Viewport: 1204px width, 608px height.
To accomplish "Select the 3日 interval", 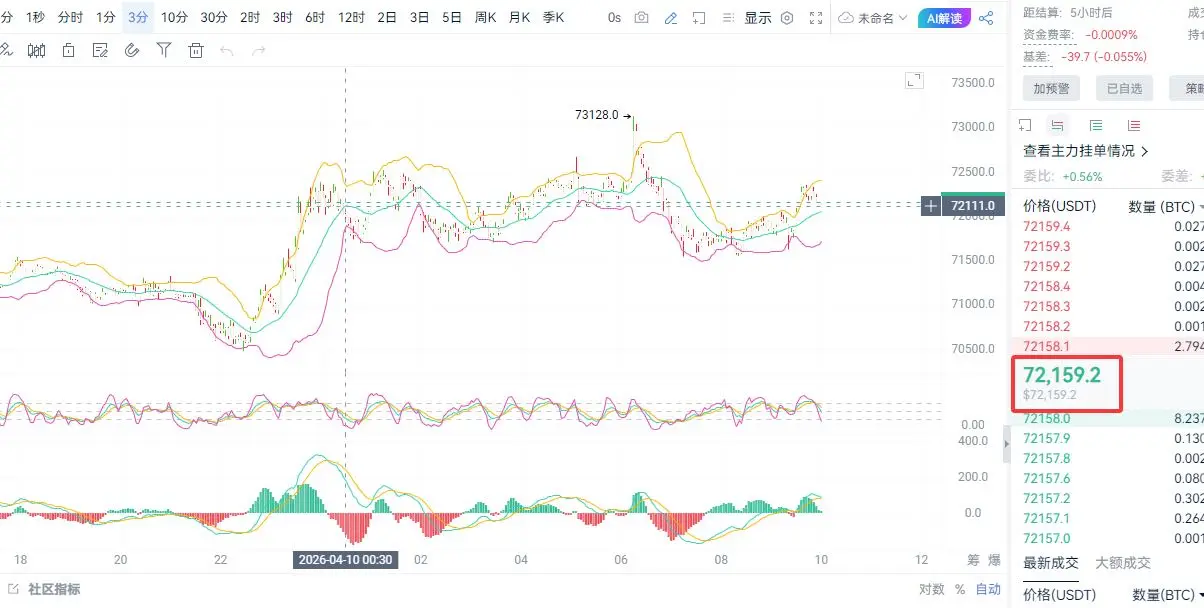I will click(x=420, y=17).
